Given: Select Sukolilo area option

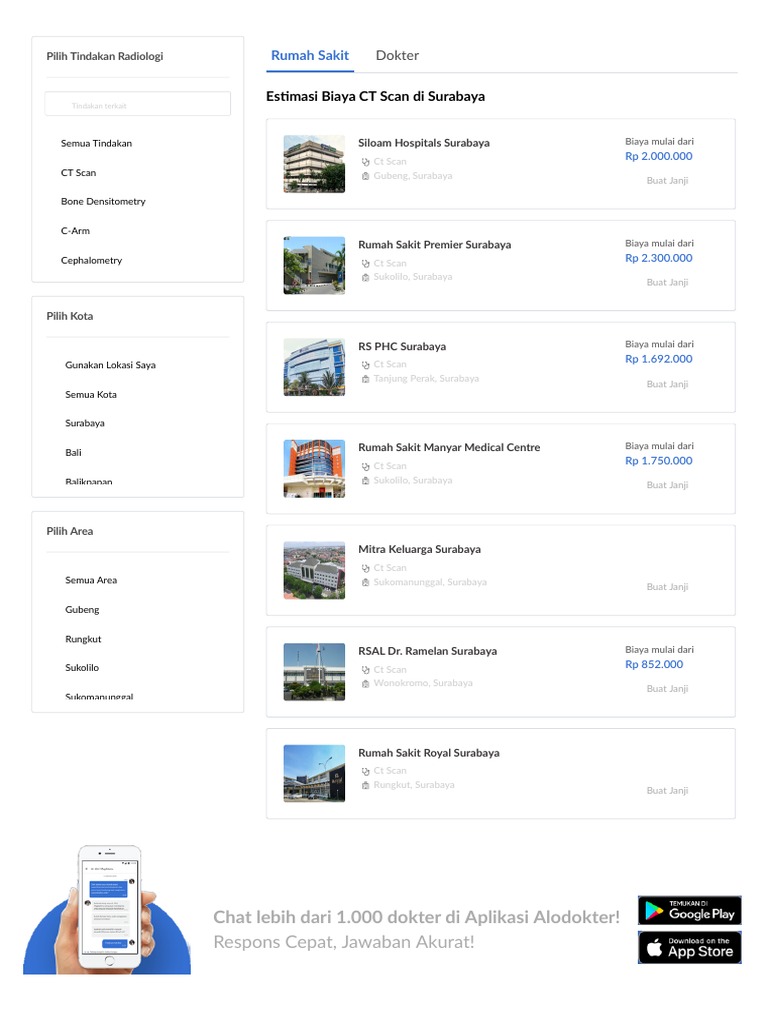Looking at the screenshot, I should coord(82,667).
